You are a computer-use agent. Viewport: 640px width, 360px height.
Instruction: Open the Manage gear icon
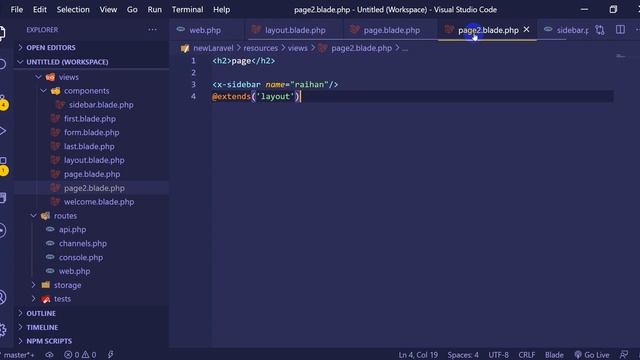point(2,329)
